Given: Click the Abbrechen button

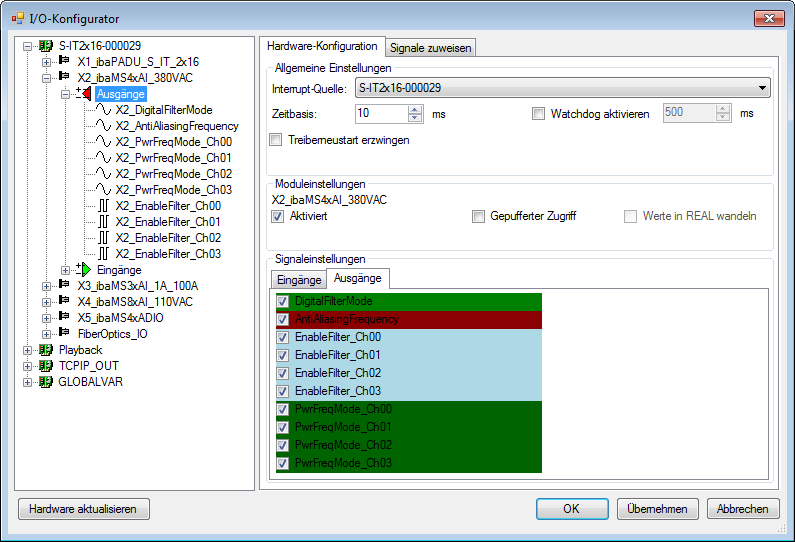Looking at the screenshot, I should click(x=743, y=509).
